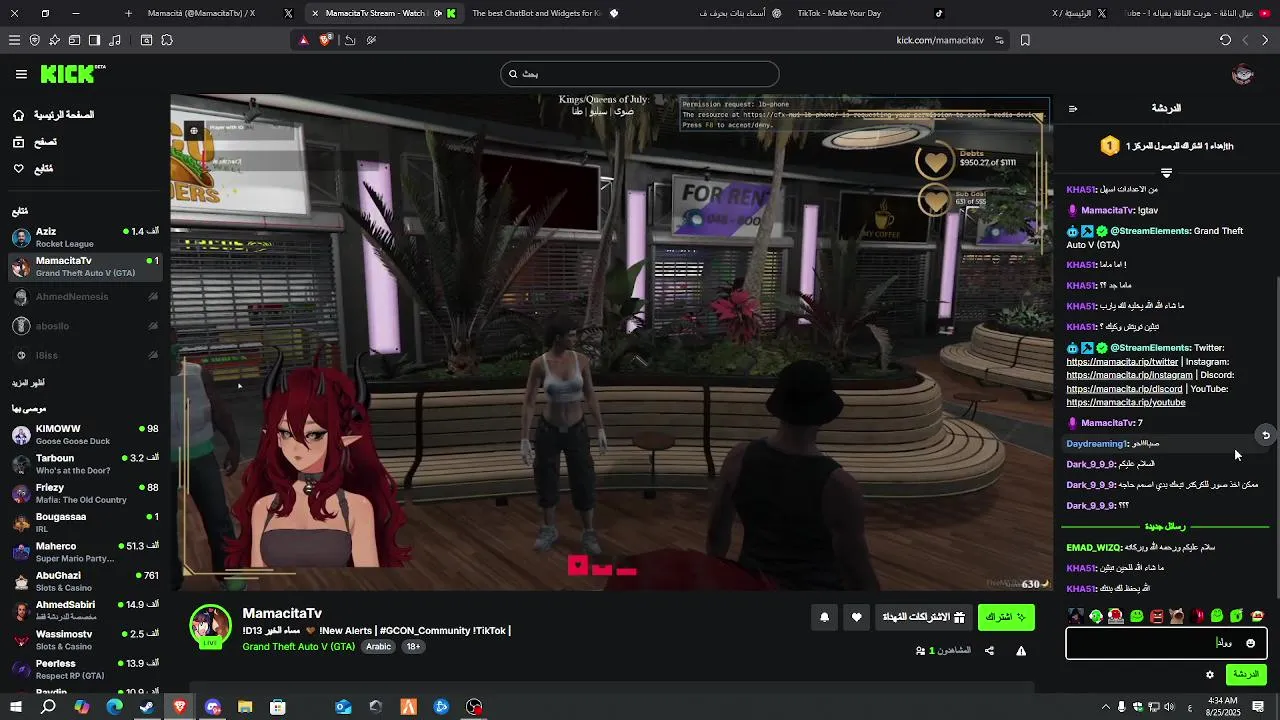
Task: Click the green subscribe button
Action: click(x=1005, y=617)
